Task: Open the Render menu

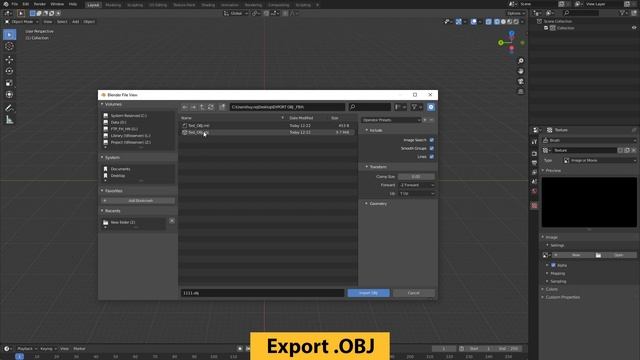Action: click(40, 4)
